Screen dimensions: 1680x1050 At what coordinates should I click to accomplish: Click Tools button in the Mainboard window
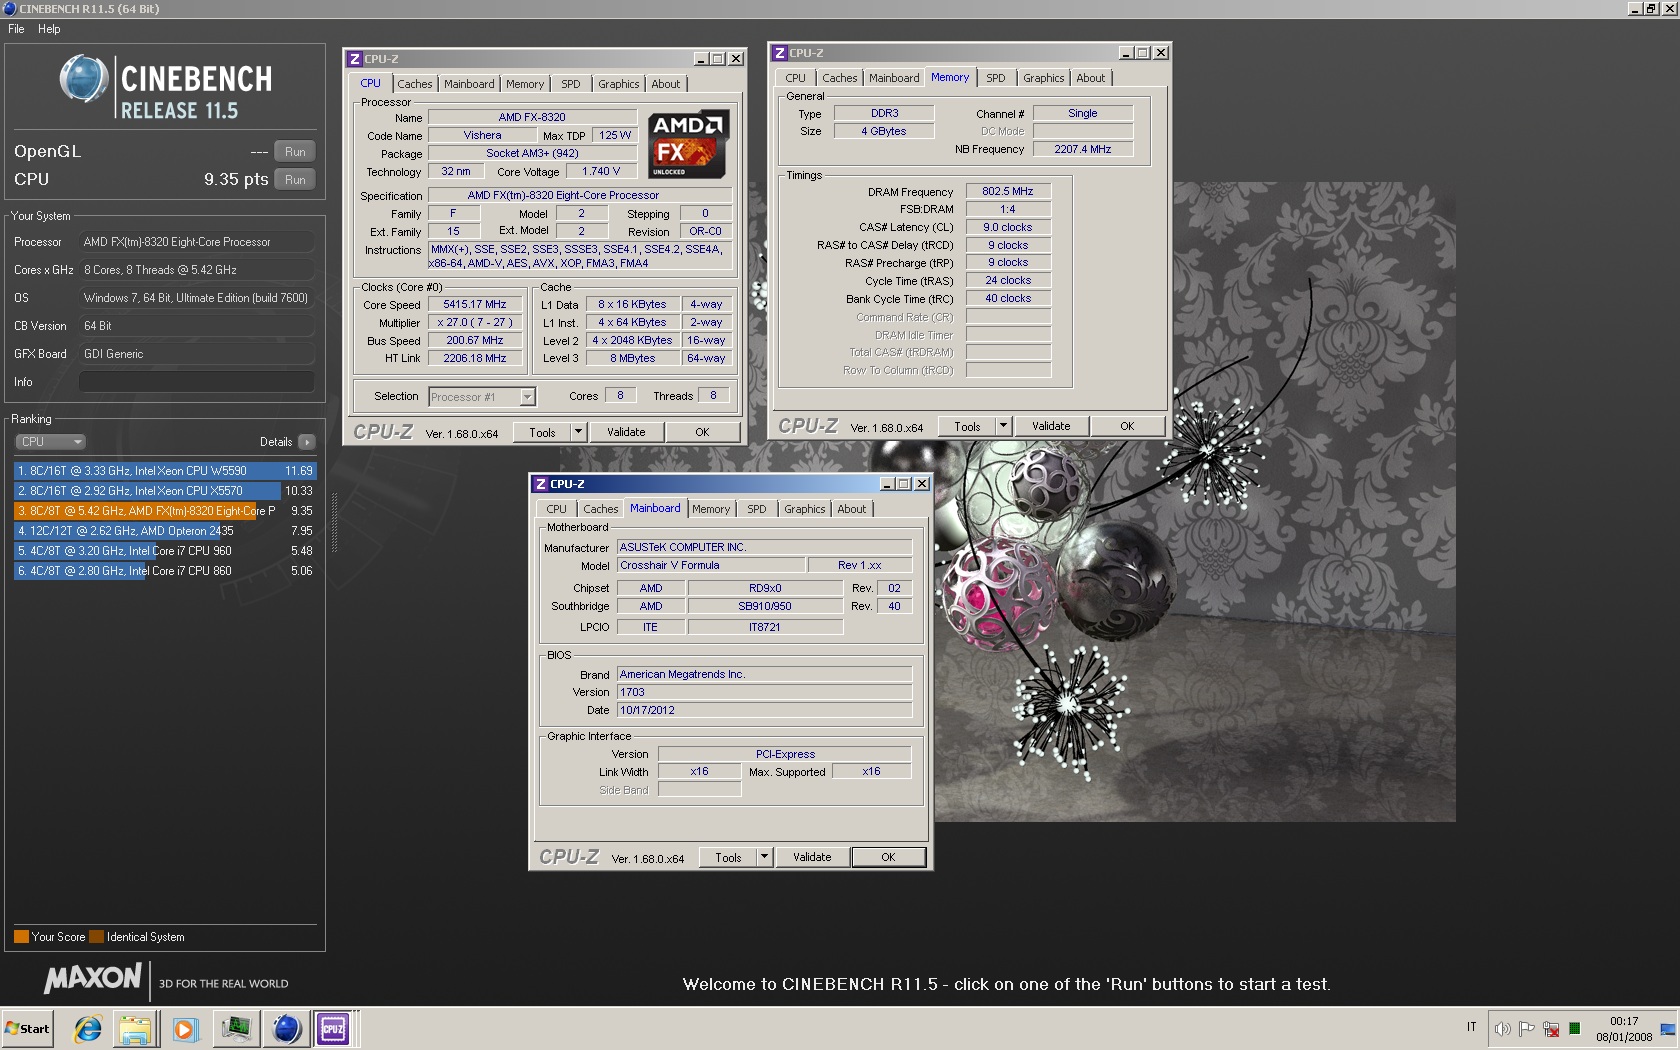pyautogui.click(x=729, y=857)
